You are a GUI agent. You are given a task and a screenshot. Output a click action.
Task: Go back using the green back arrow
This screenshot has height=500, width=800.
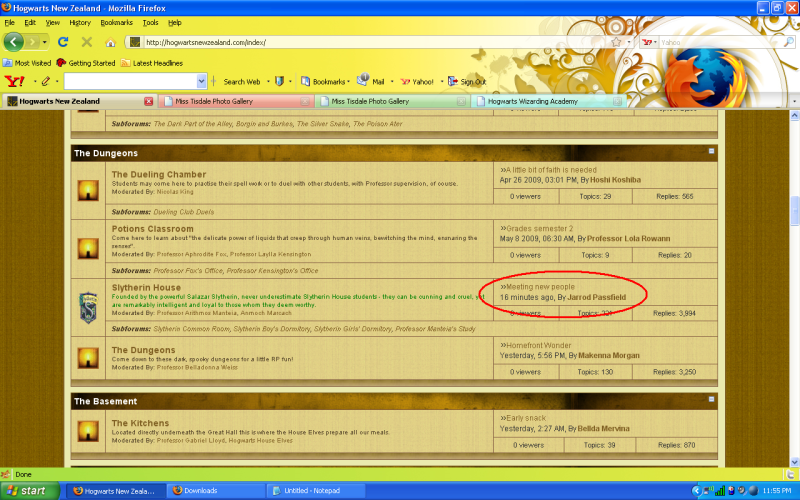(14, 42)
